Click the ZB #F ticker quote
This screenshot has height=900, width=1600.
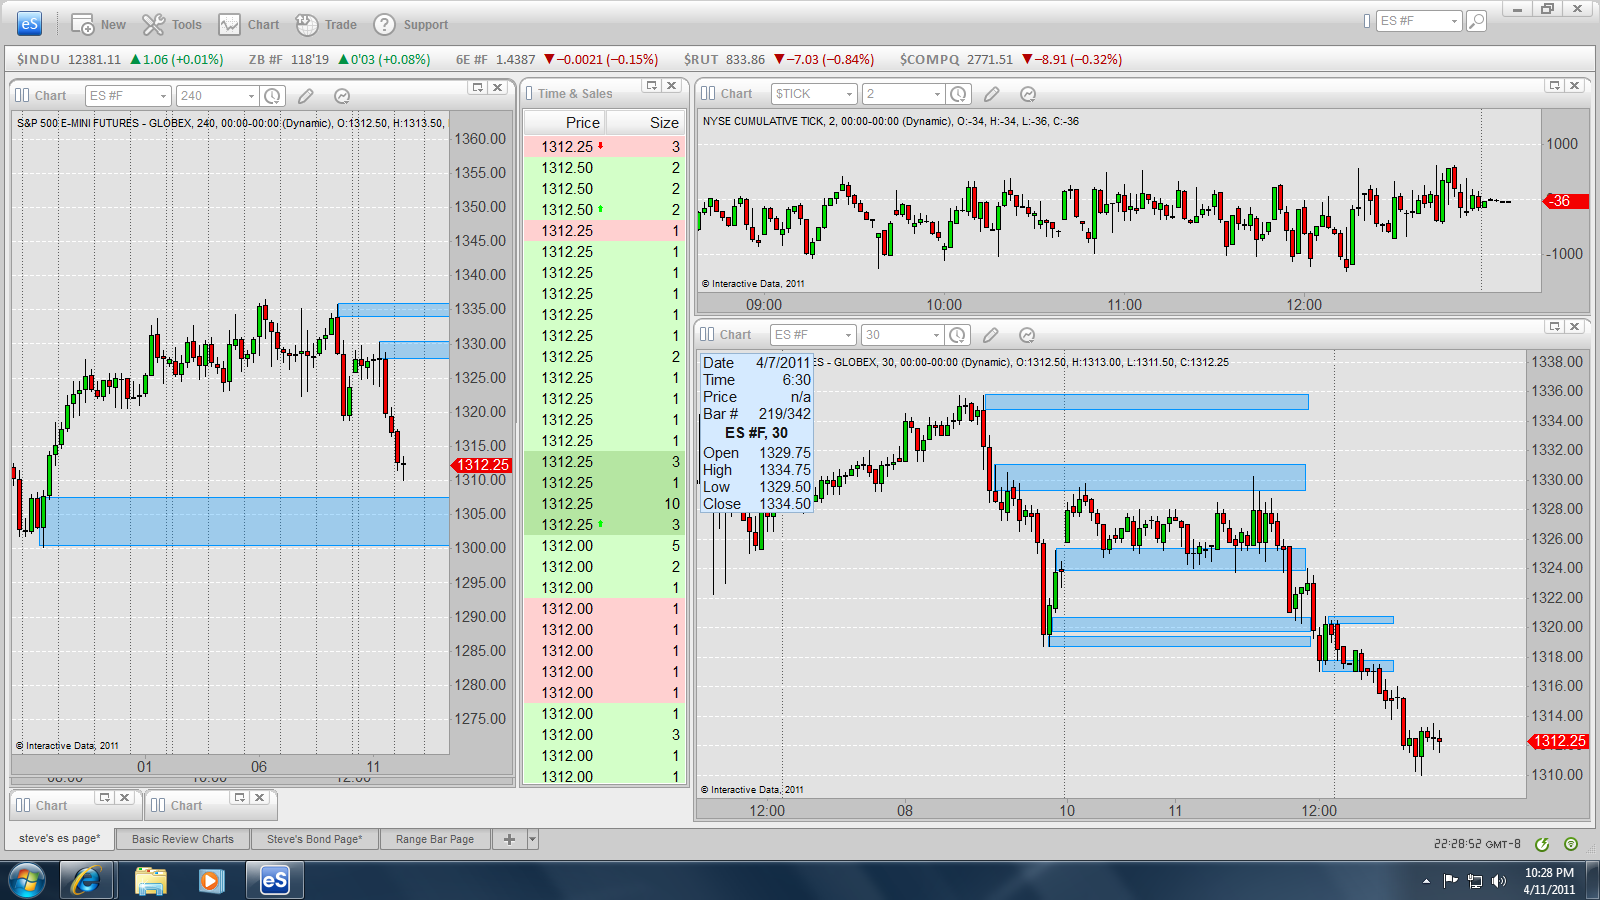pos(339,59)
